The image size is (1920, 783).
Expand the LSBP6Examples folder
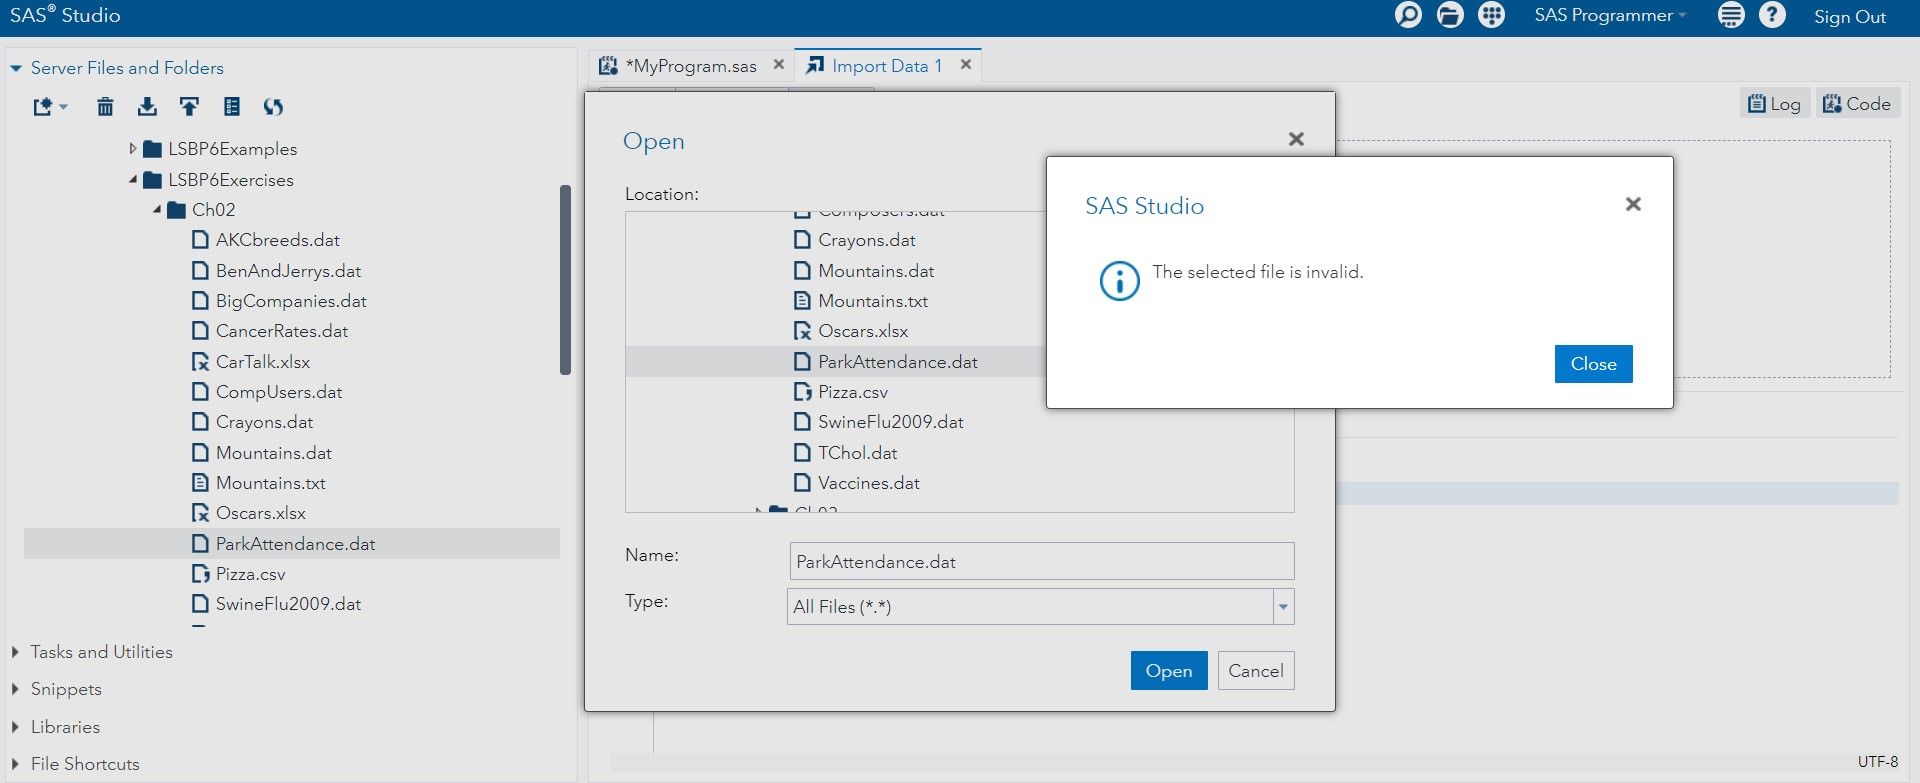pyautogui.click(x=133, y=149)
